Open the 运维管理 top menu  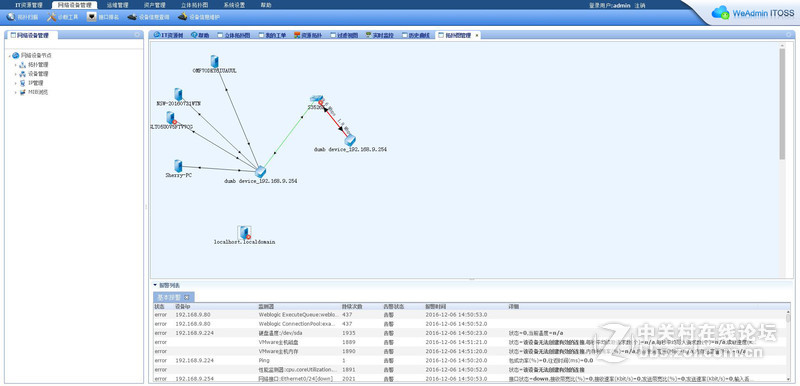pos(117,5)
